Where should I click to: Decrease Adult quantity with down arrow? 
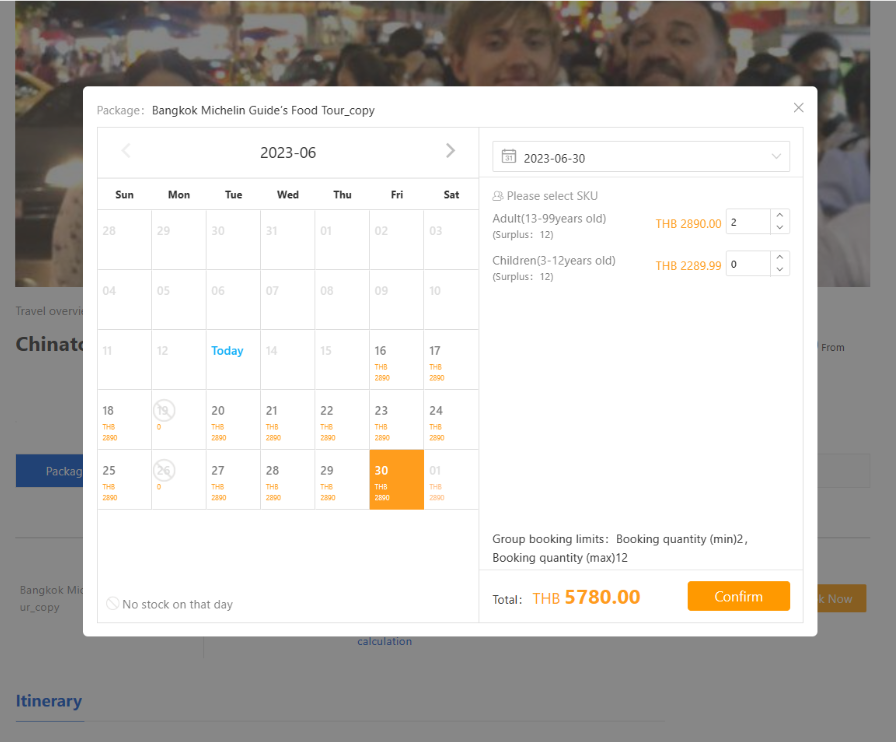780,229
